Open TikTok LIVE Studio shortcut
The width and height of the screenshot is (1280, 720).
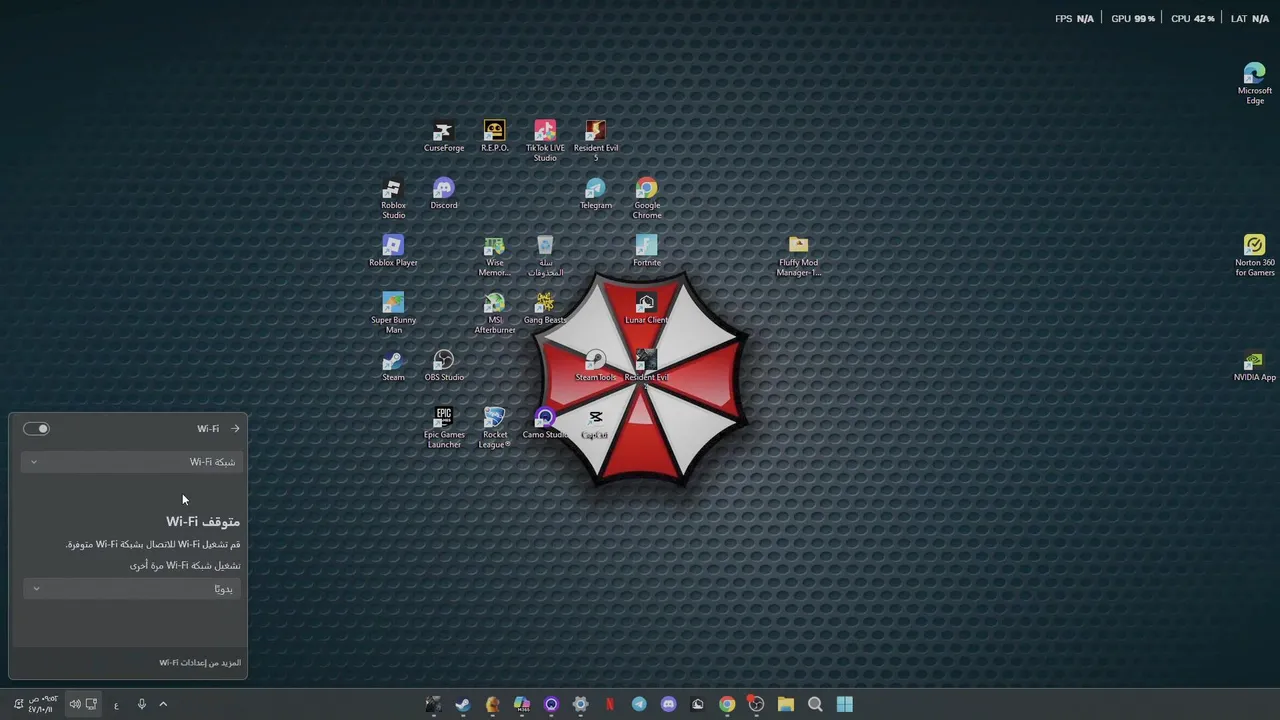[545, 141]
